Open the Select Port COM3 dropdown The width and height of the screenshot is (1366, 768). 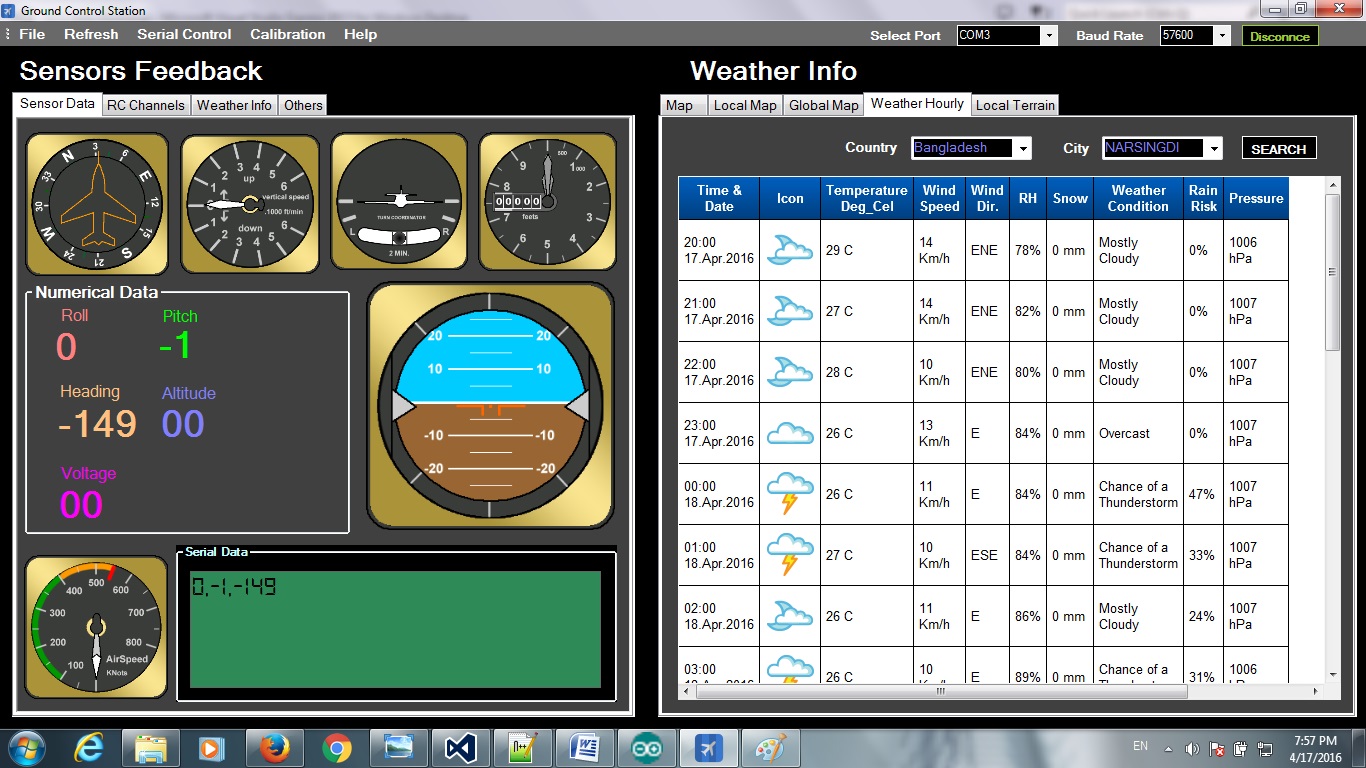click(1048, 35)
